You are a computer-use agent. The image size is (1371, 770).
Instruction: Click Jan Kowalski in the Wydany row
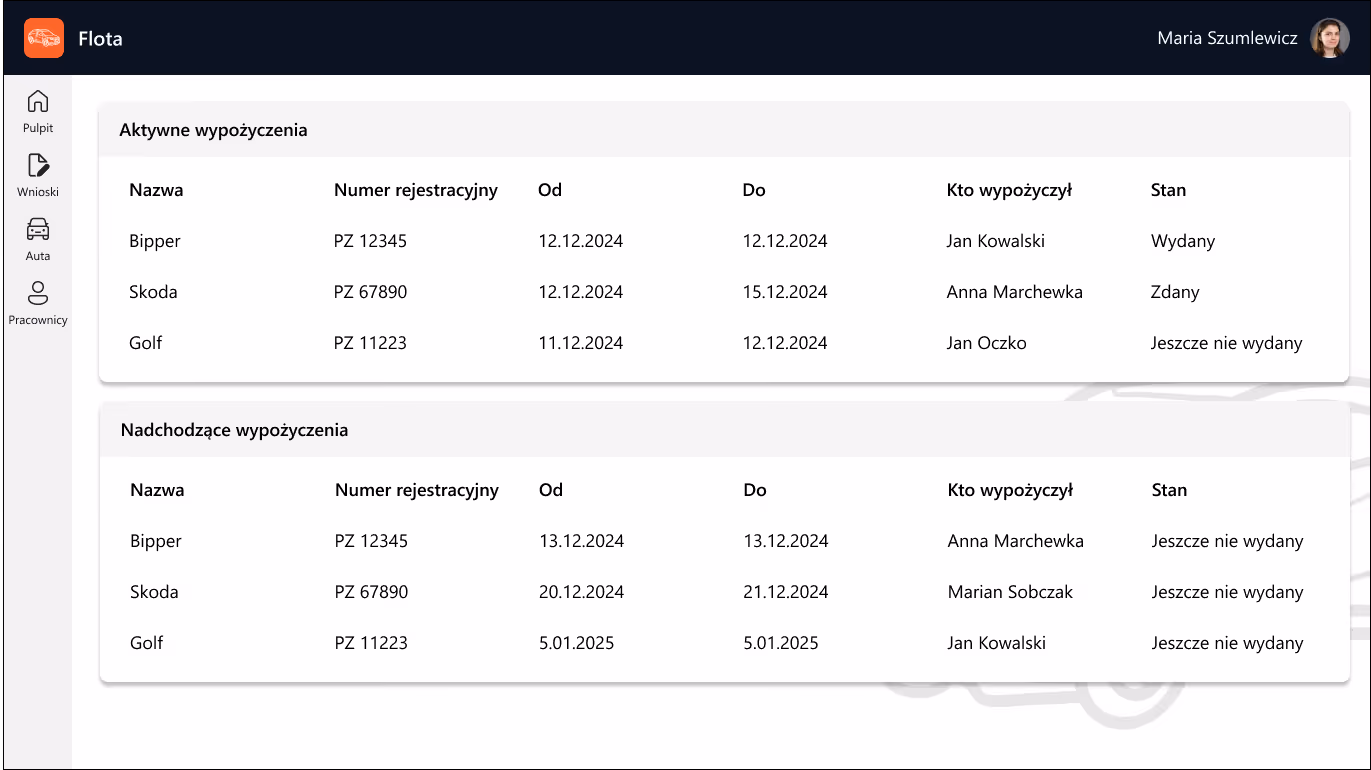point(996,241)
